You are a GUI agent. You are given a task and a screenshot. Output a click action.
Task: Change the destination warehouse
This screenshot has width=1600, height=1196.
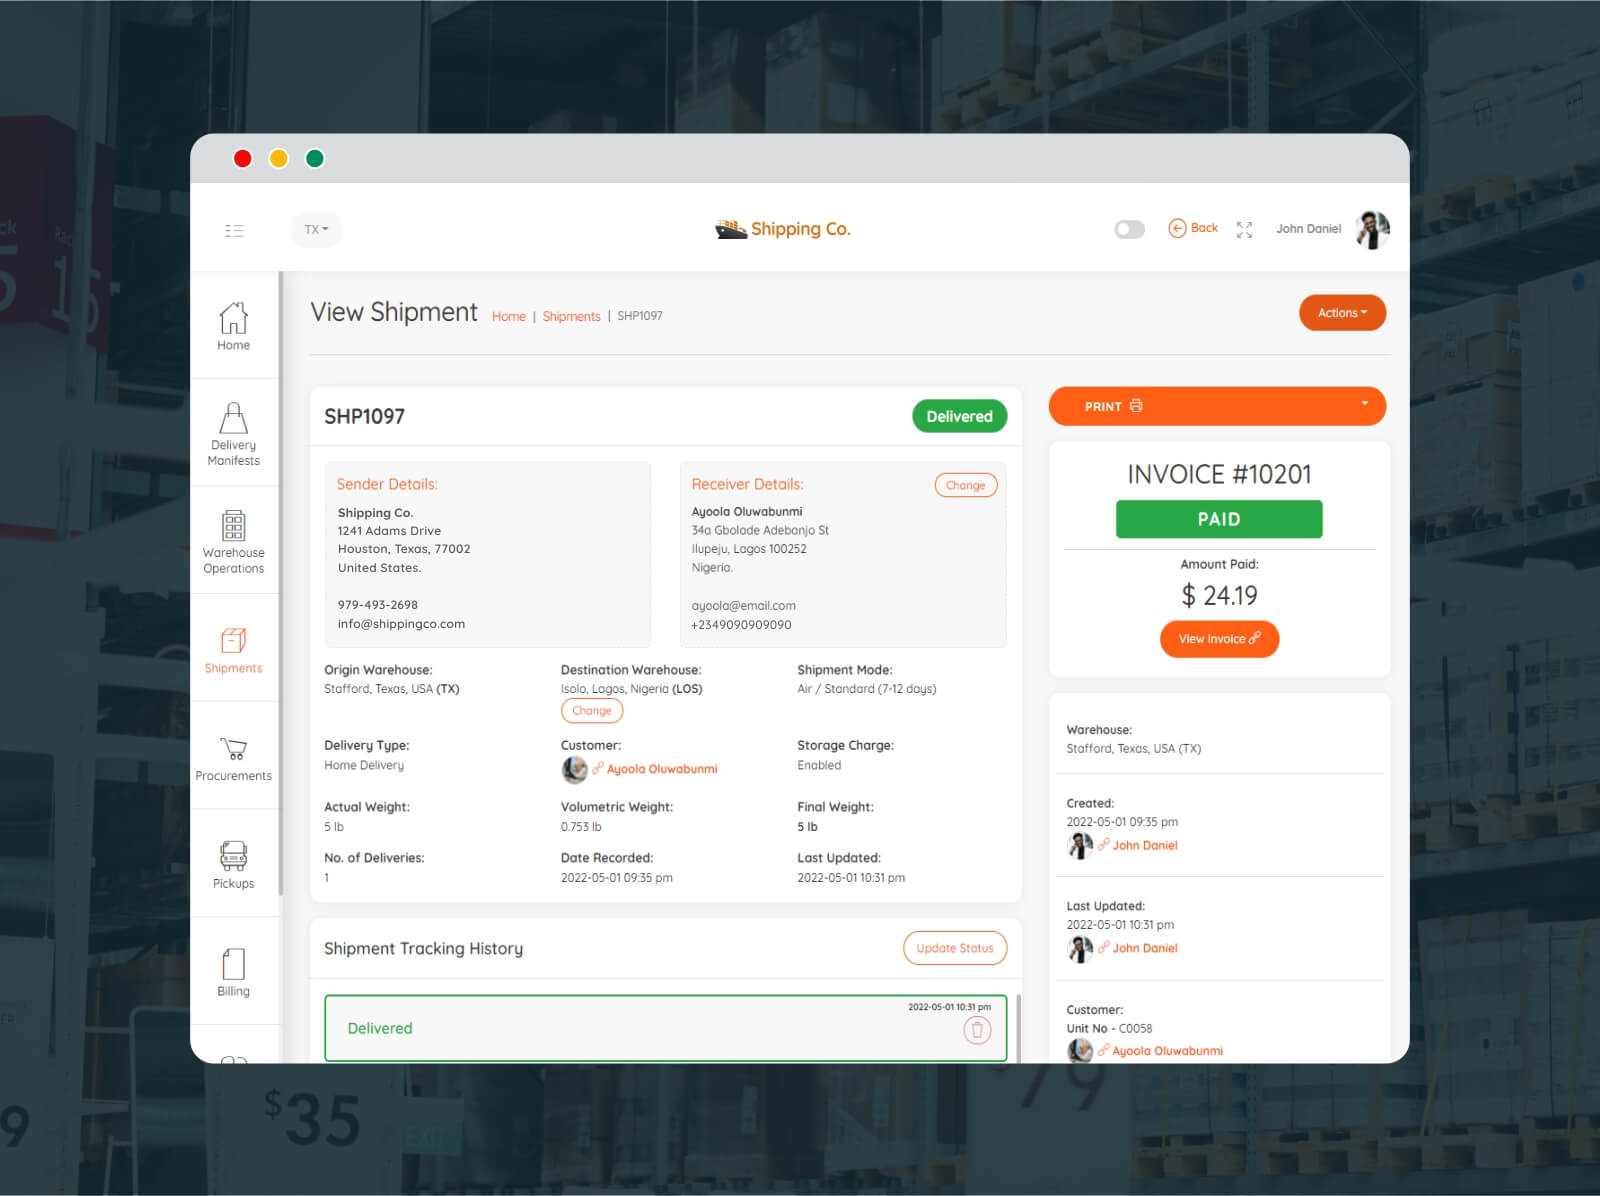[592, 710]
